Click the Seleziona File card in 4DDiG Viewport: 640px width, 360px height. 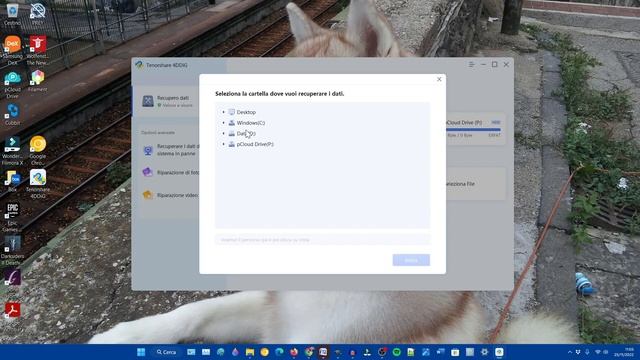[x=476, y=184]
